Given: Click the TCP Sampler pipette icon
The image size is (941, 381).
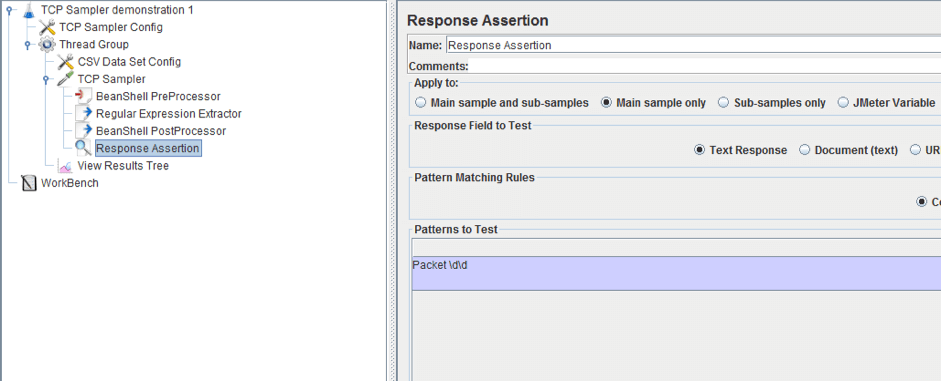Looking at the screenshot, I should [x=65, y=79].
